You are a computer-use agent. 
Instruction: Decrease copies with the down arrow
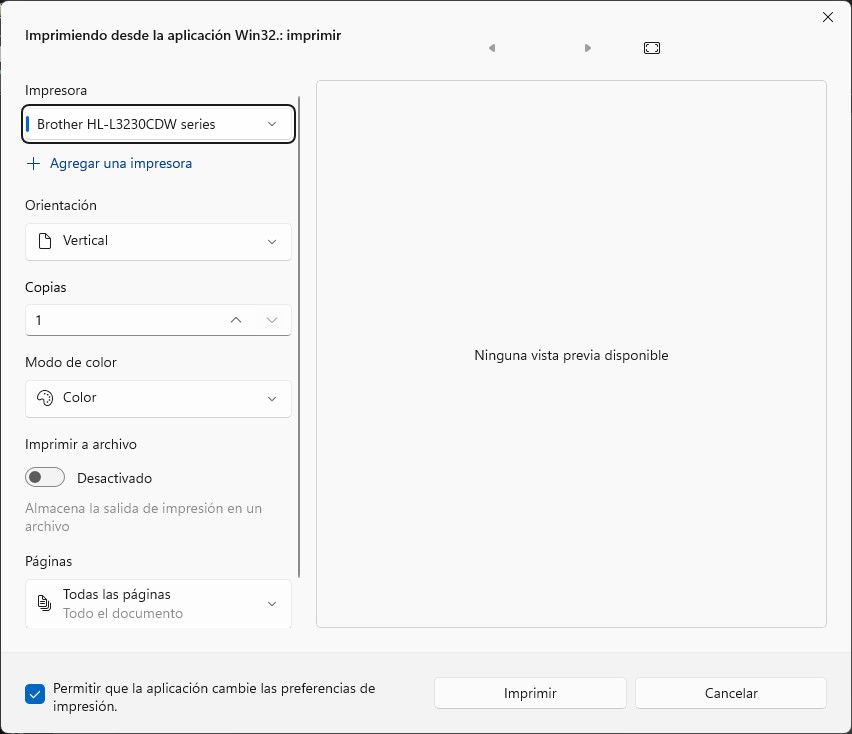click(x=272, y=320)
